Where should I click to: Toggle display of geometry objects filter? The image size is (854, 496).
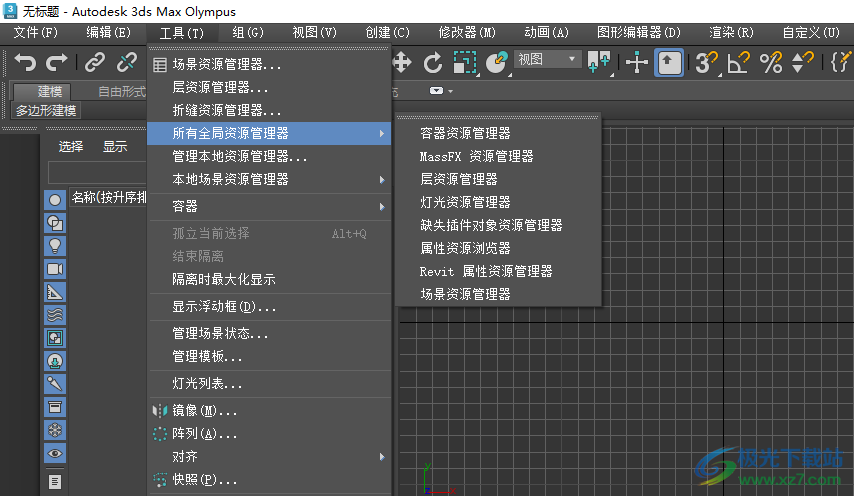(55, 200)
